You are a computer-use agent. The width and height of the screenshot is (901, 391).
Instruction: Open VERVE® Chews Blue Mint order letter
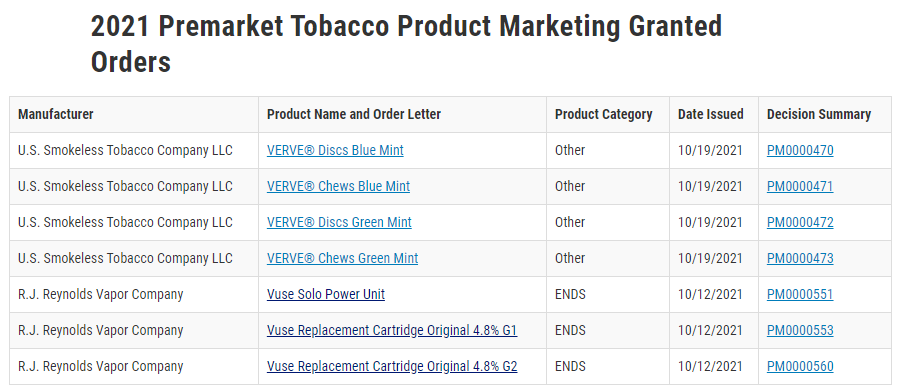(x=338, y=186)
